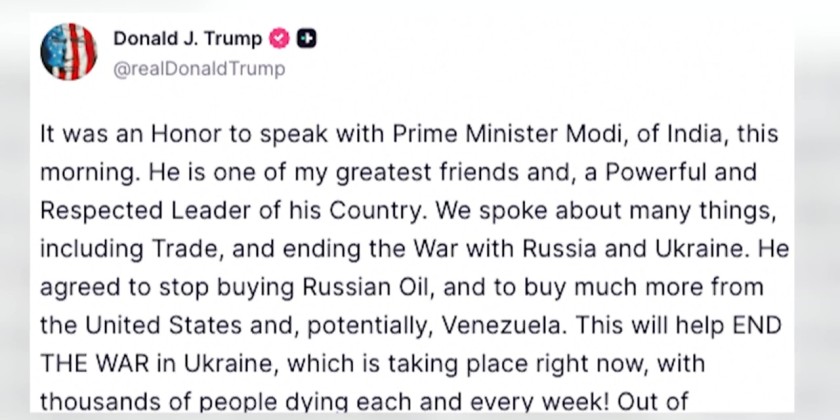The image size is (840, 420).
Task: Click the purple verified badge icon
Action: (x=280, y=39)
